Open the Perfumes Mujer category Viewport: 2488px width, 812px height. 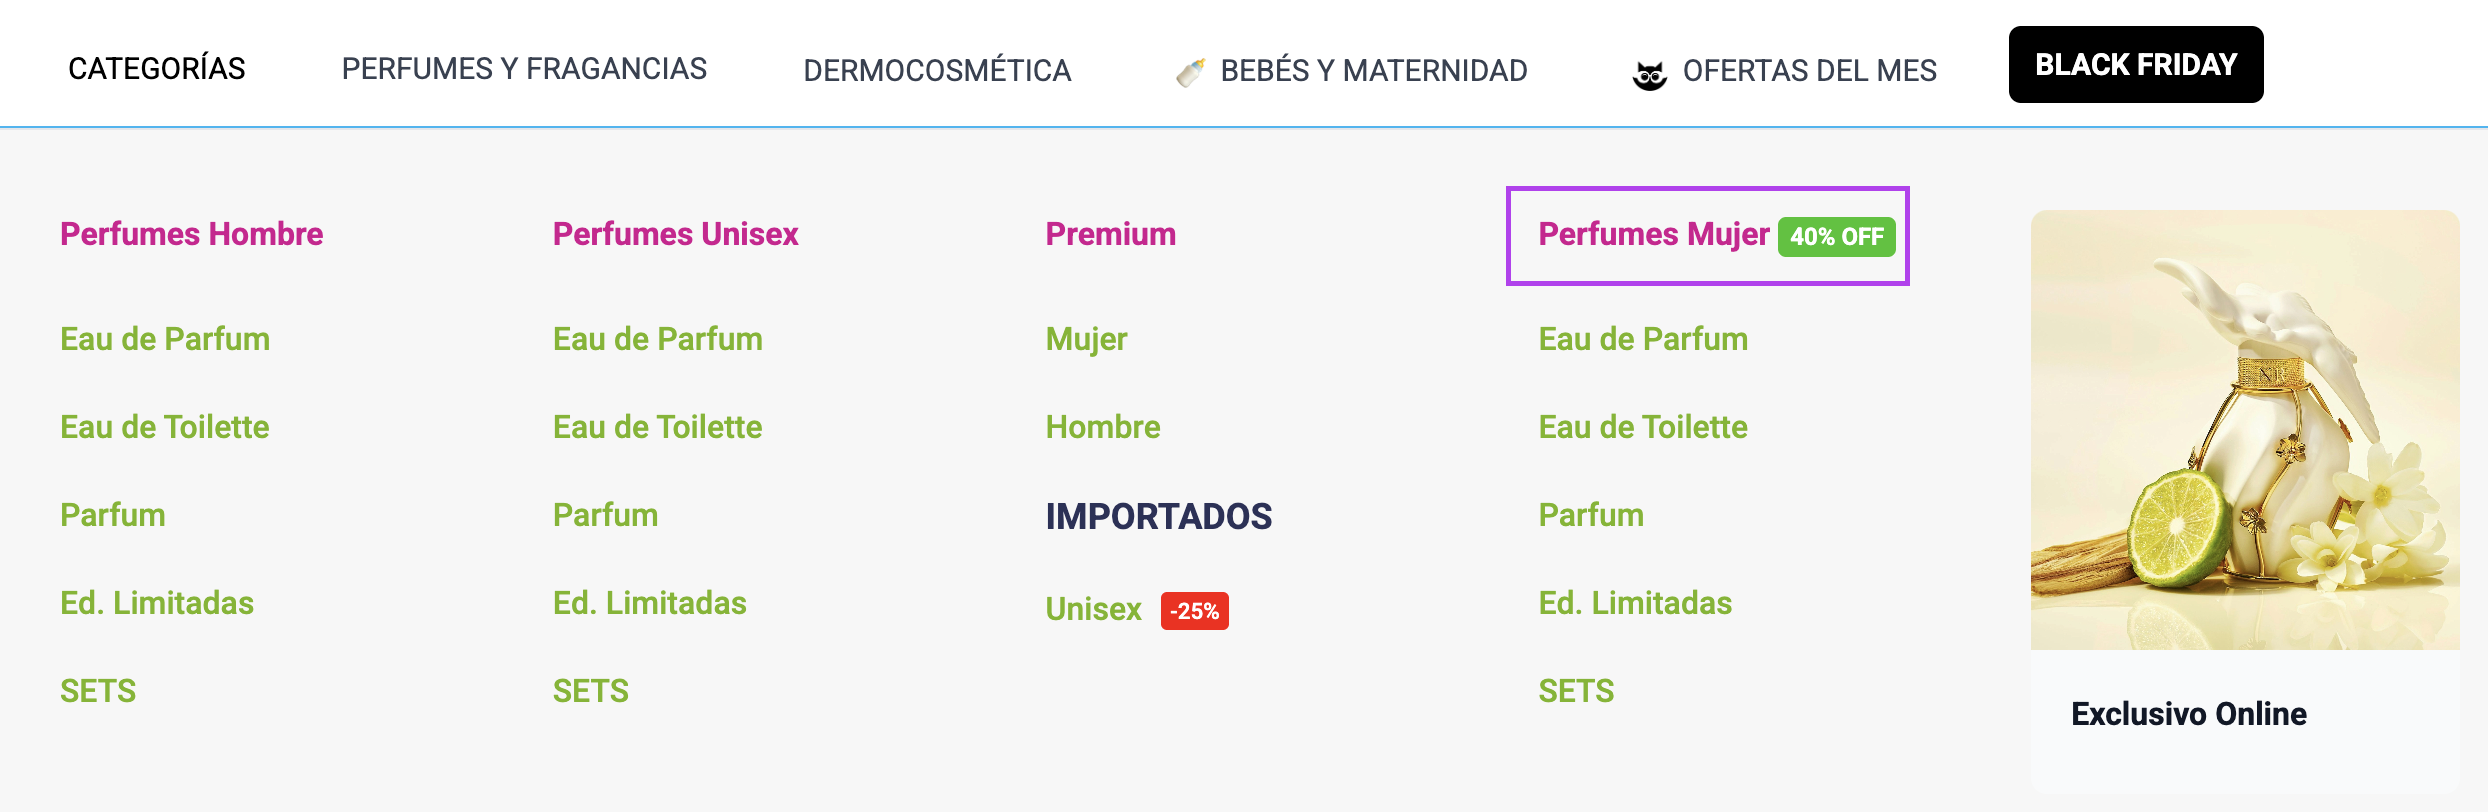click(x=1653, y=234)
